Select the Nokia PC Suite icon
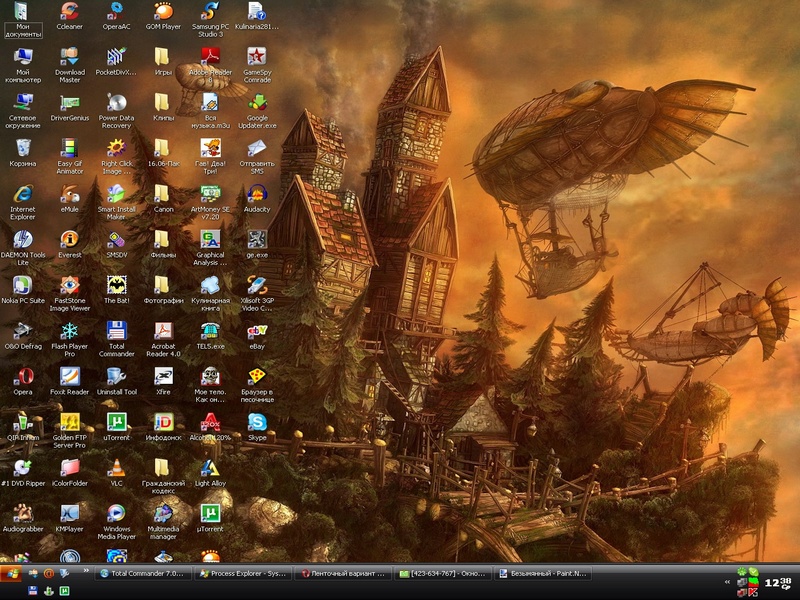800x600 pixels. click(x=23, y=285)
